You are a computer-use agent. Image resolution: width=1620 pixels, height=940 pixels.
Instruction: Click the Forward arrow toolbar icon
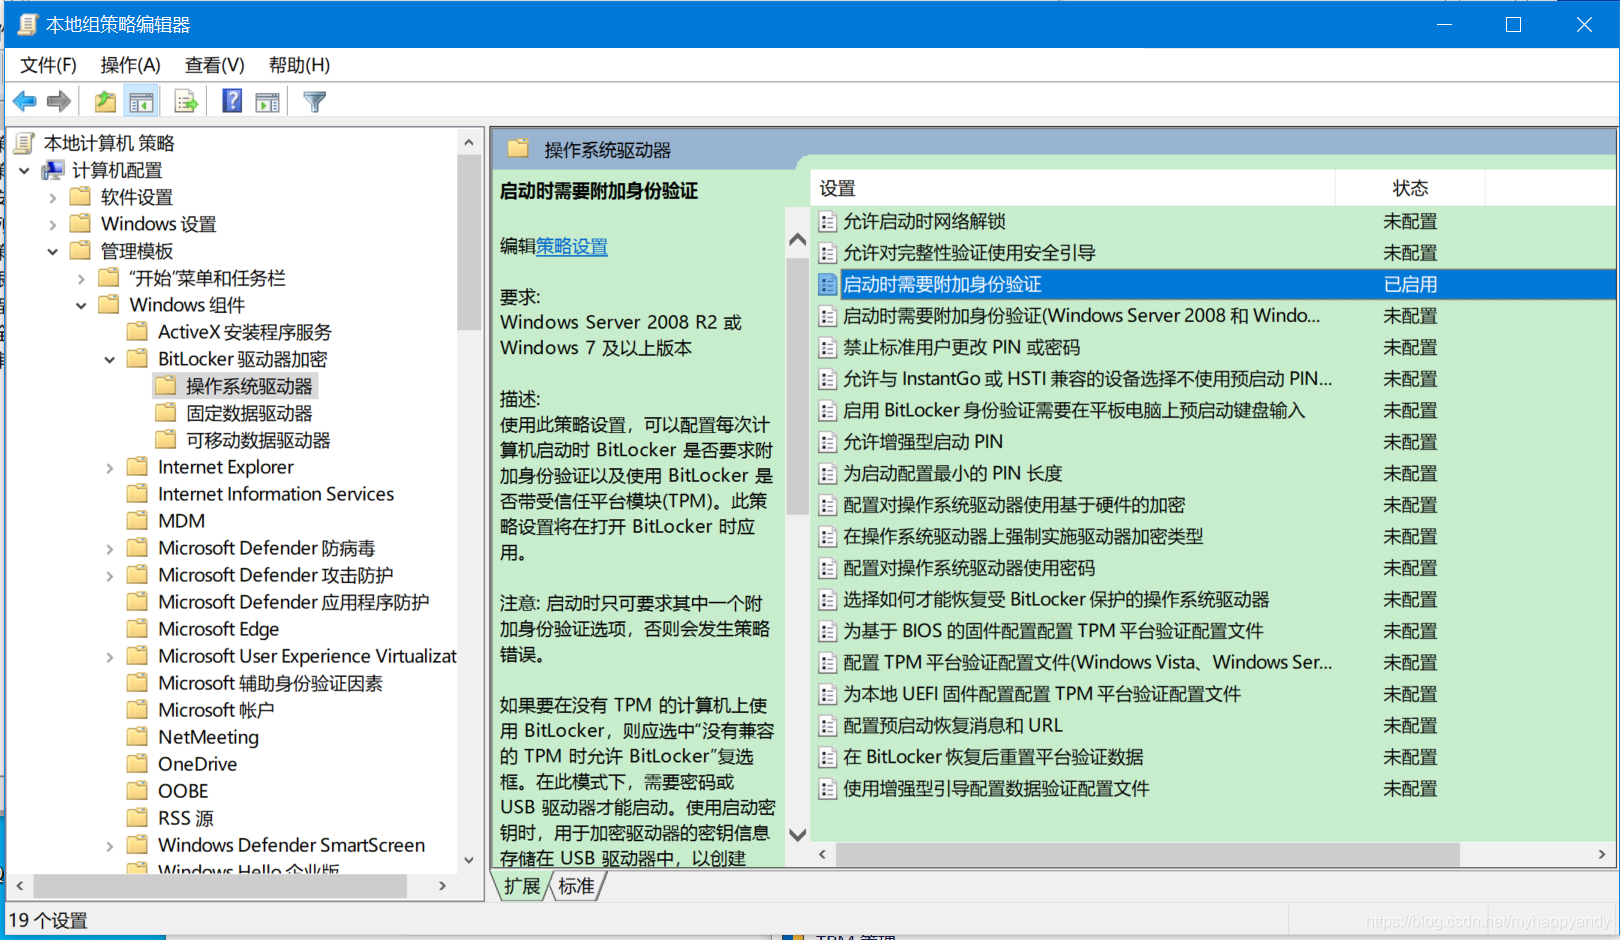coord(59,101)
